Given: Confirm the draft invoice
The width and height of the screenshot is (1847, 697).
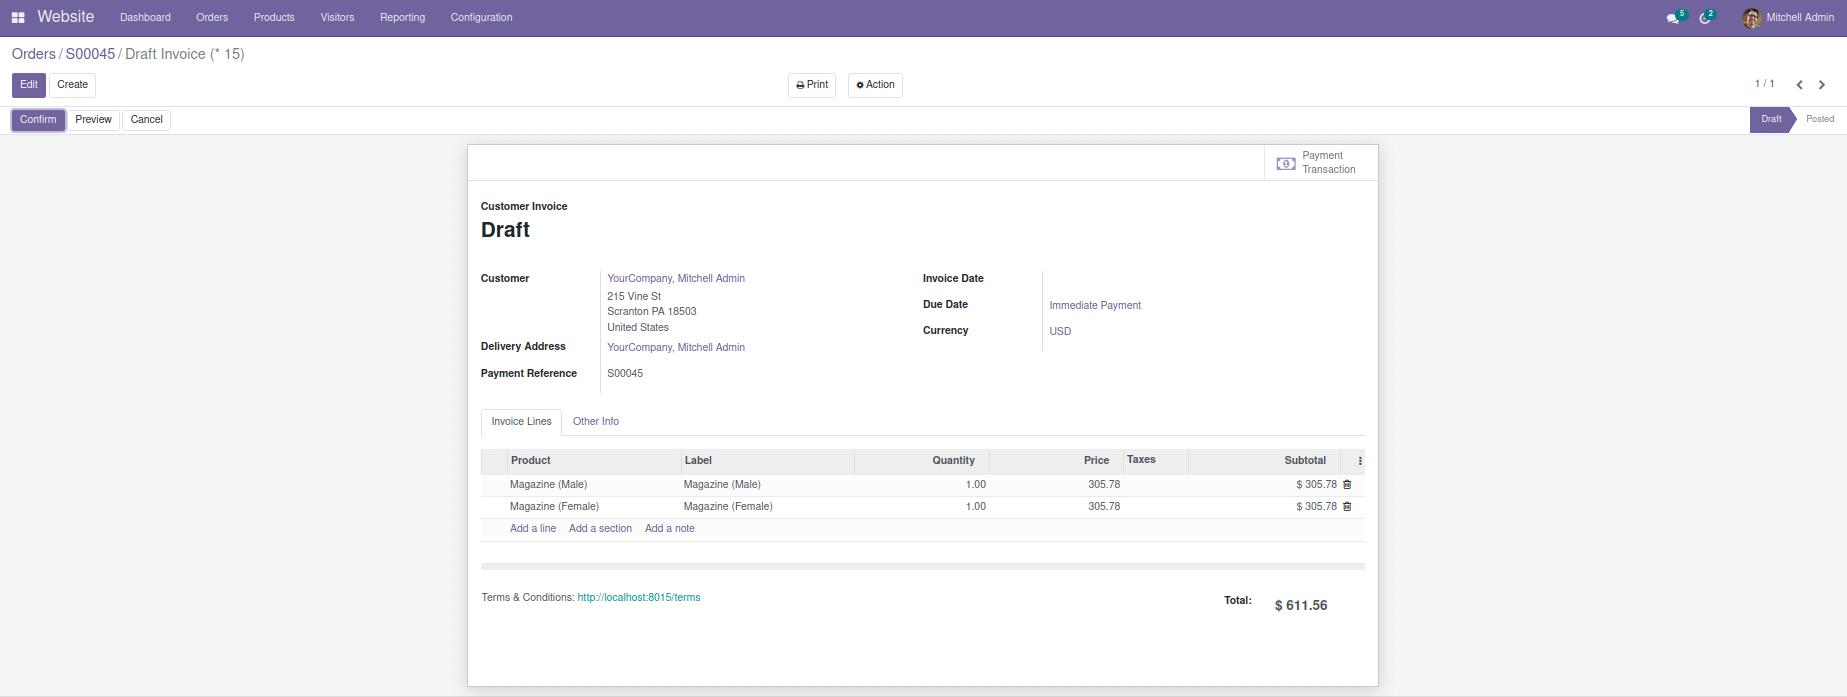Looking at the screenshot, I should [x=38, y=120].
